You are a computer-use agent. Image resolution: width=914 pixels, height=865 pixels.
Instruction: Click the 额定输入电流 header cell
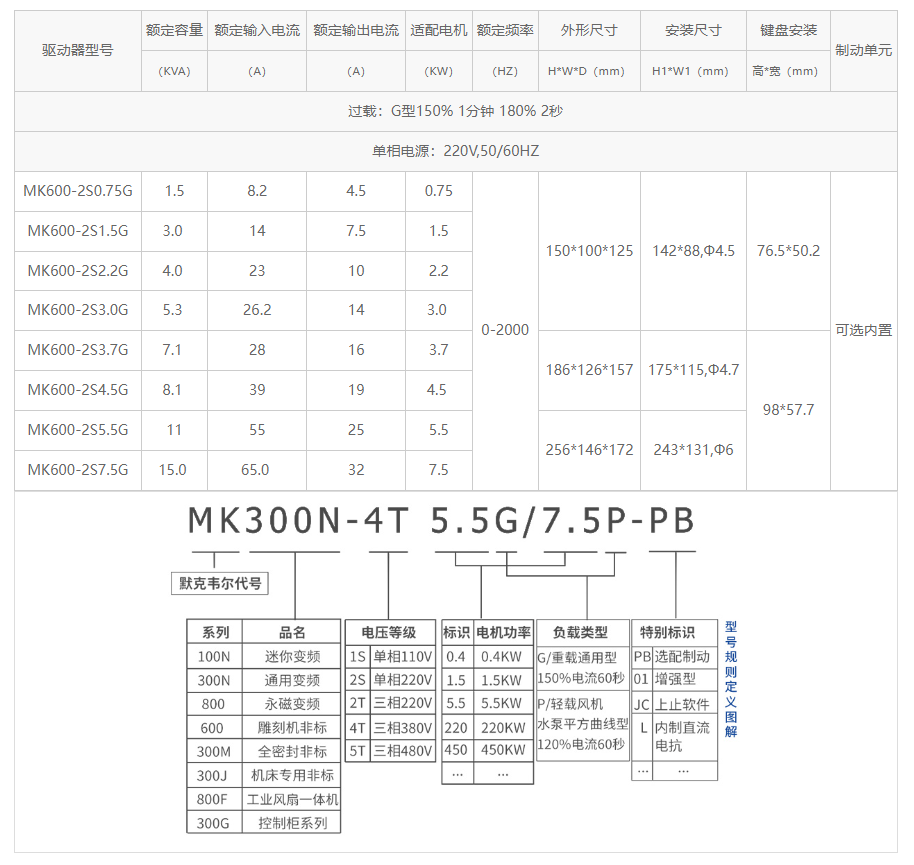coord(257,30)
